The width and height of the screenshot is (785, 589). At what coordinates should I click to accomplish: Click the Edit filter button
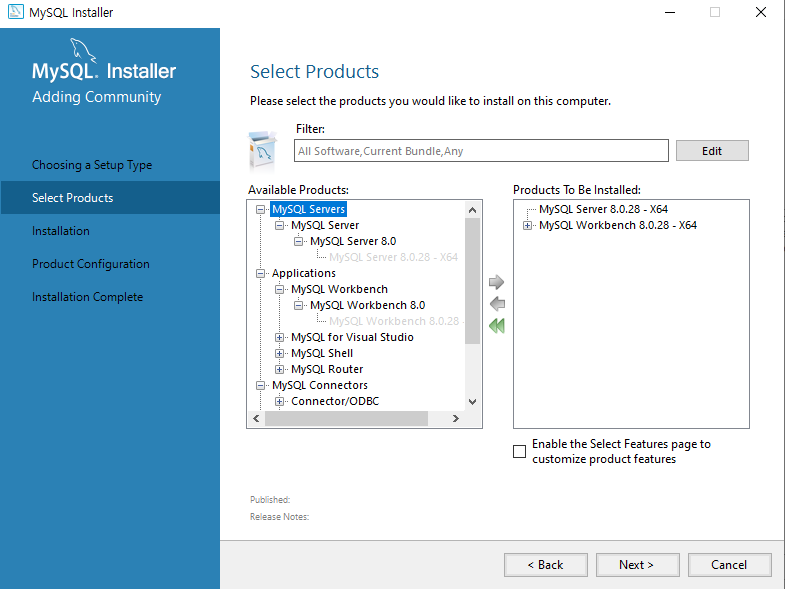pyautogui.click(x=712, y=151)
